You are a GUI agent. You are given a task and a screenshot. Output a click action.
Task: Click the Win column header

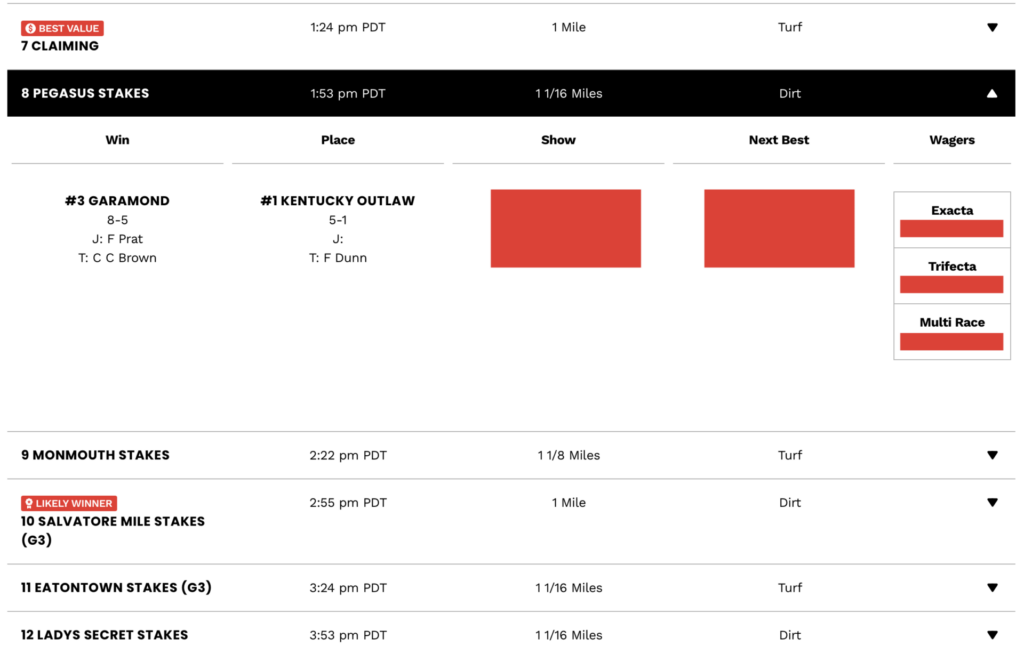click(118, 140)
